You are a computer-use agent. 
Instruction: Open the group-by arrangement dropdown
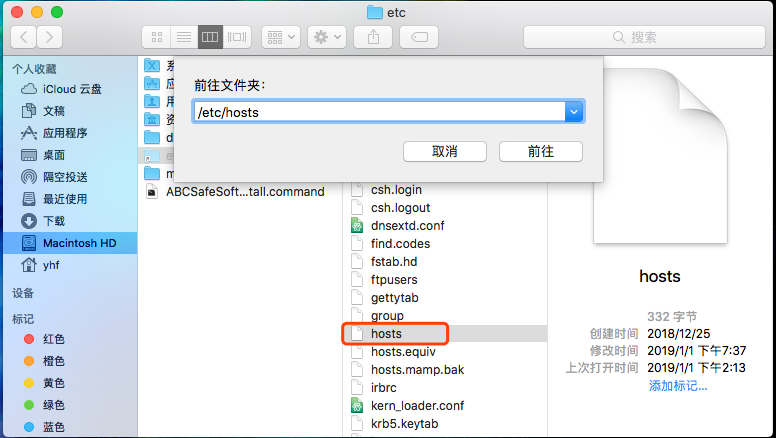281,37
